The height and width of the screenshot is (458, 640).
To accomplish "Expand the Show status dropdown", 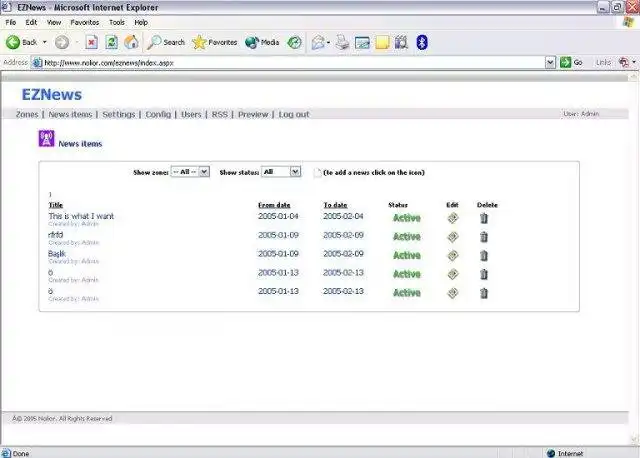I will click(x=281, y=172).
